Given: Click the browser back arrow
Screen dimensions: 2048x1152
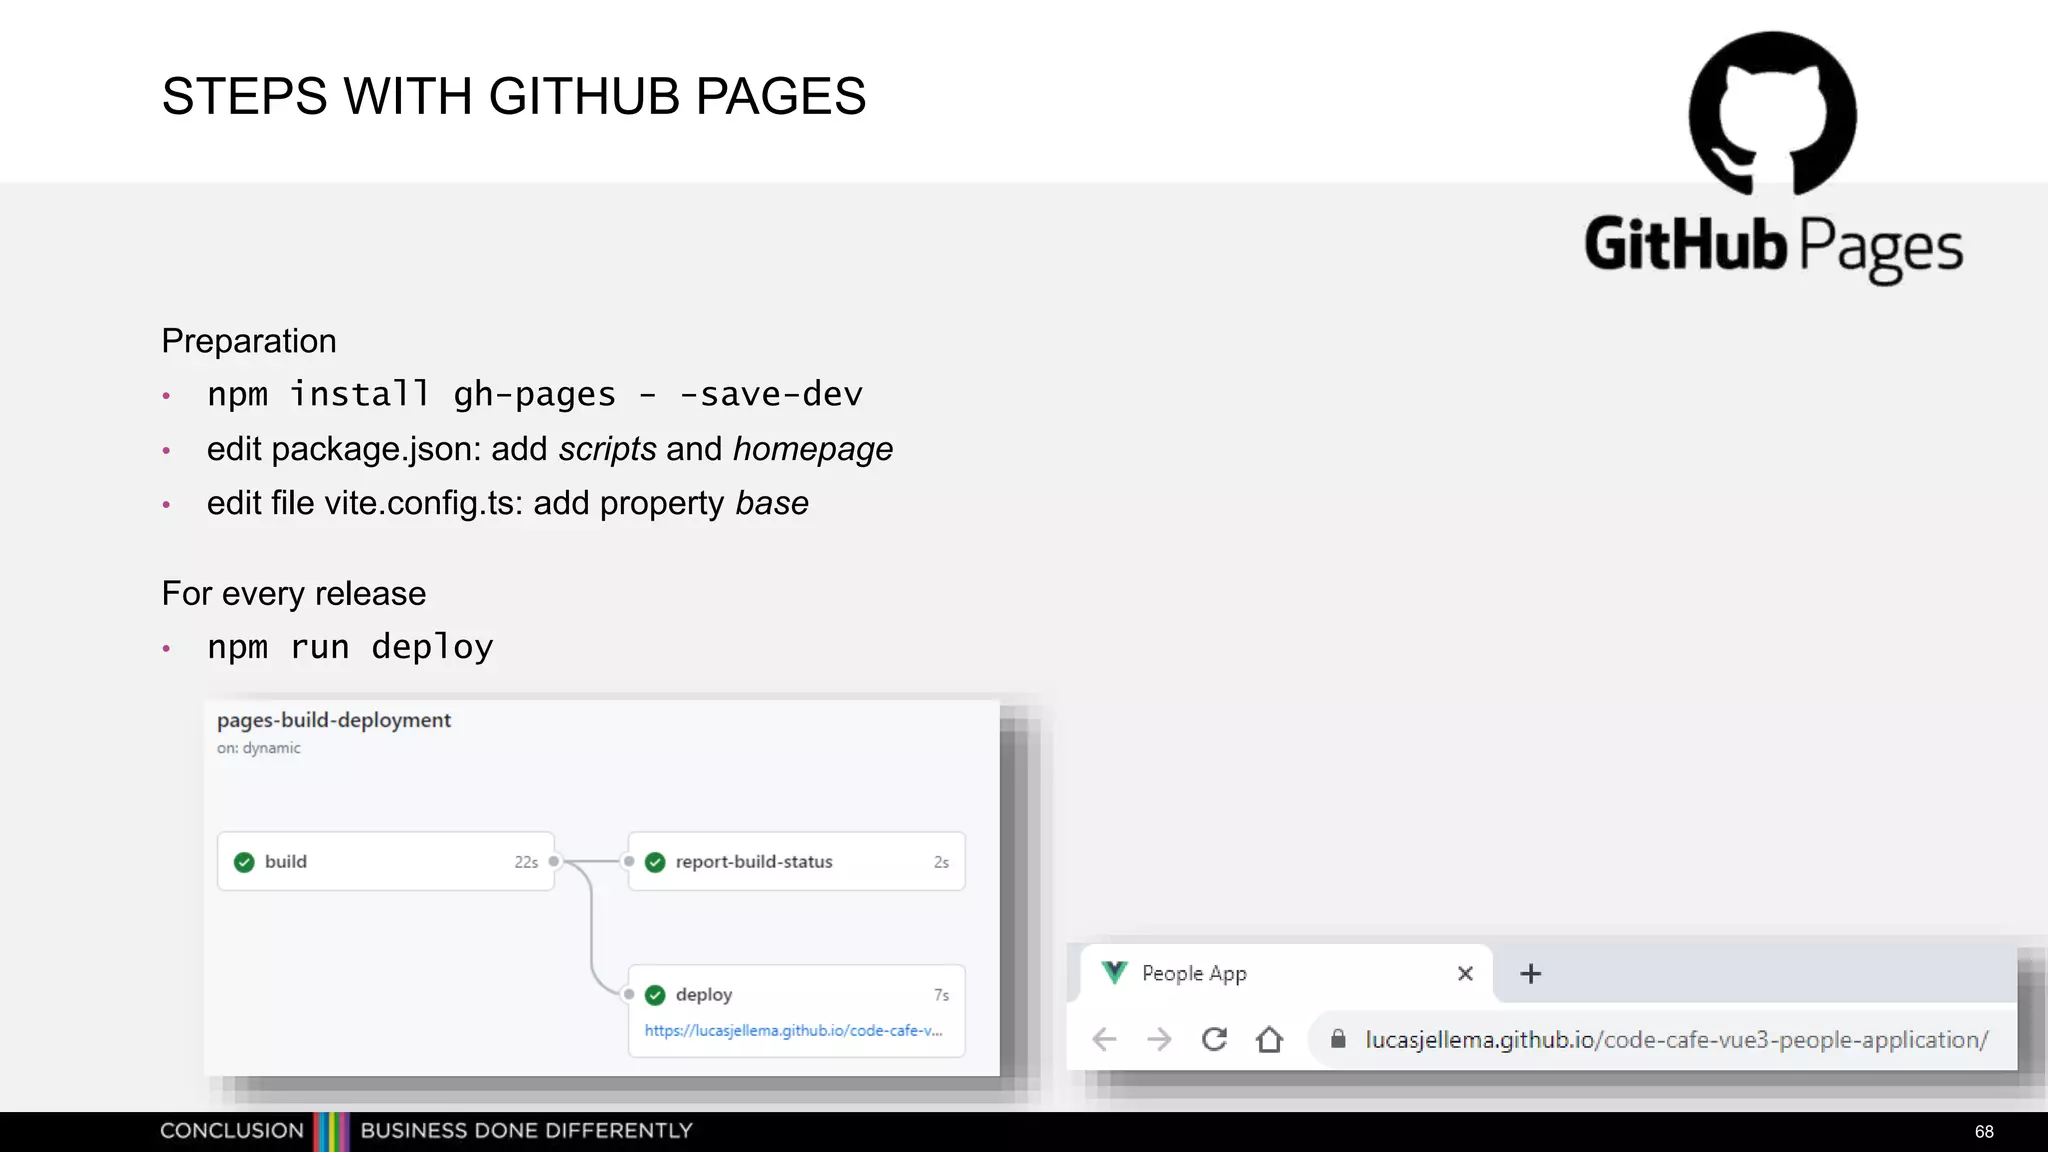Looking at the screenshot, I should 1104,1039.
